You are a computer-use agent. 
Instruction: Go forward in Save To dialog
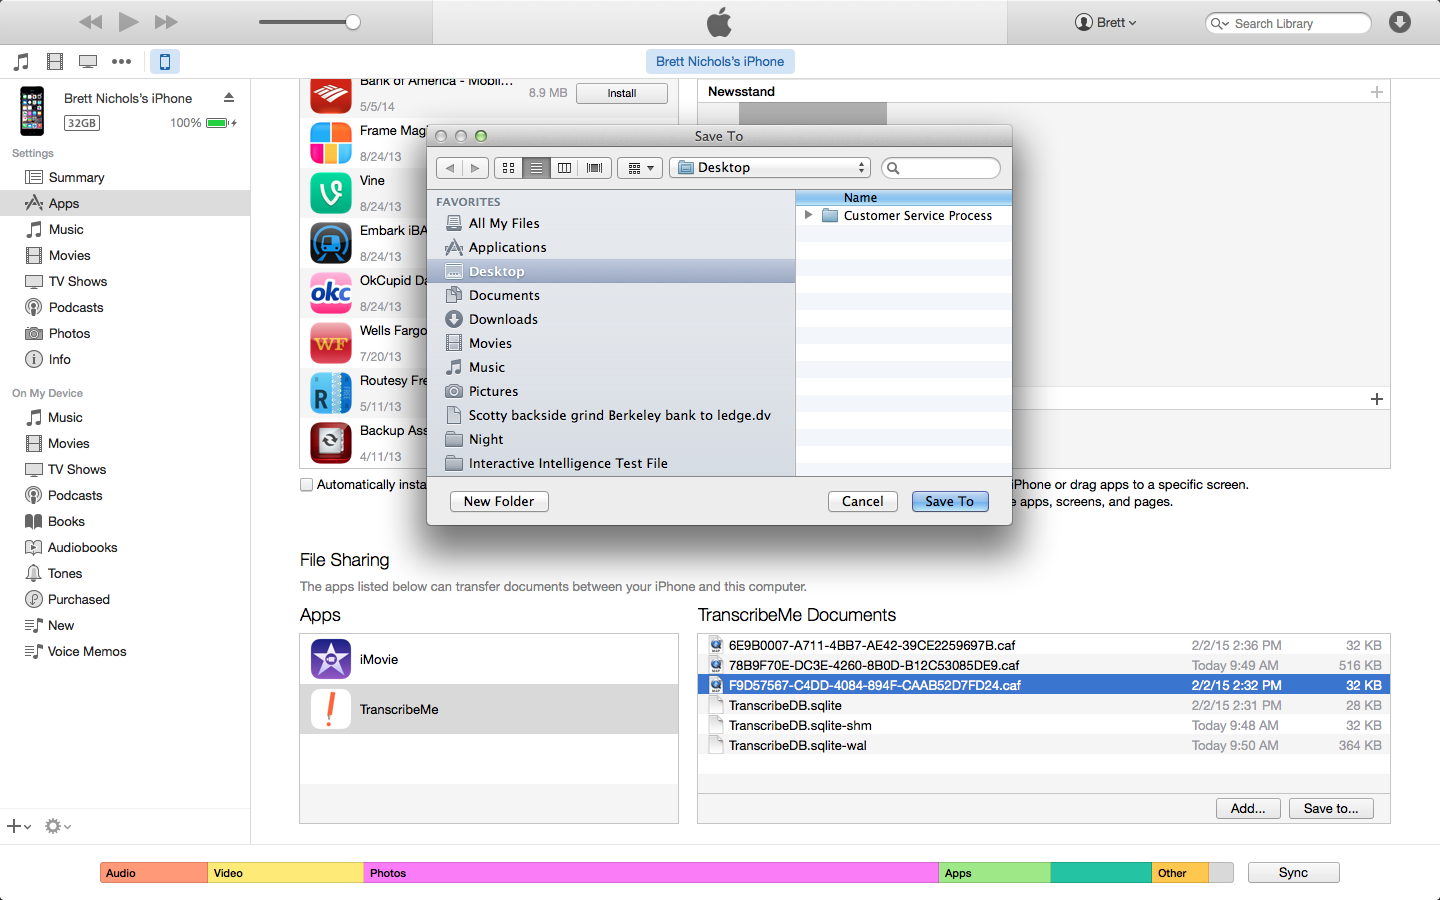(476, 168)
